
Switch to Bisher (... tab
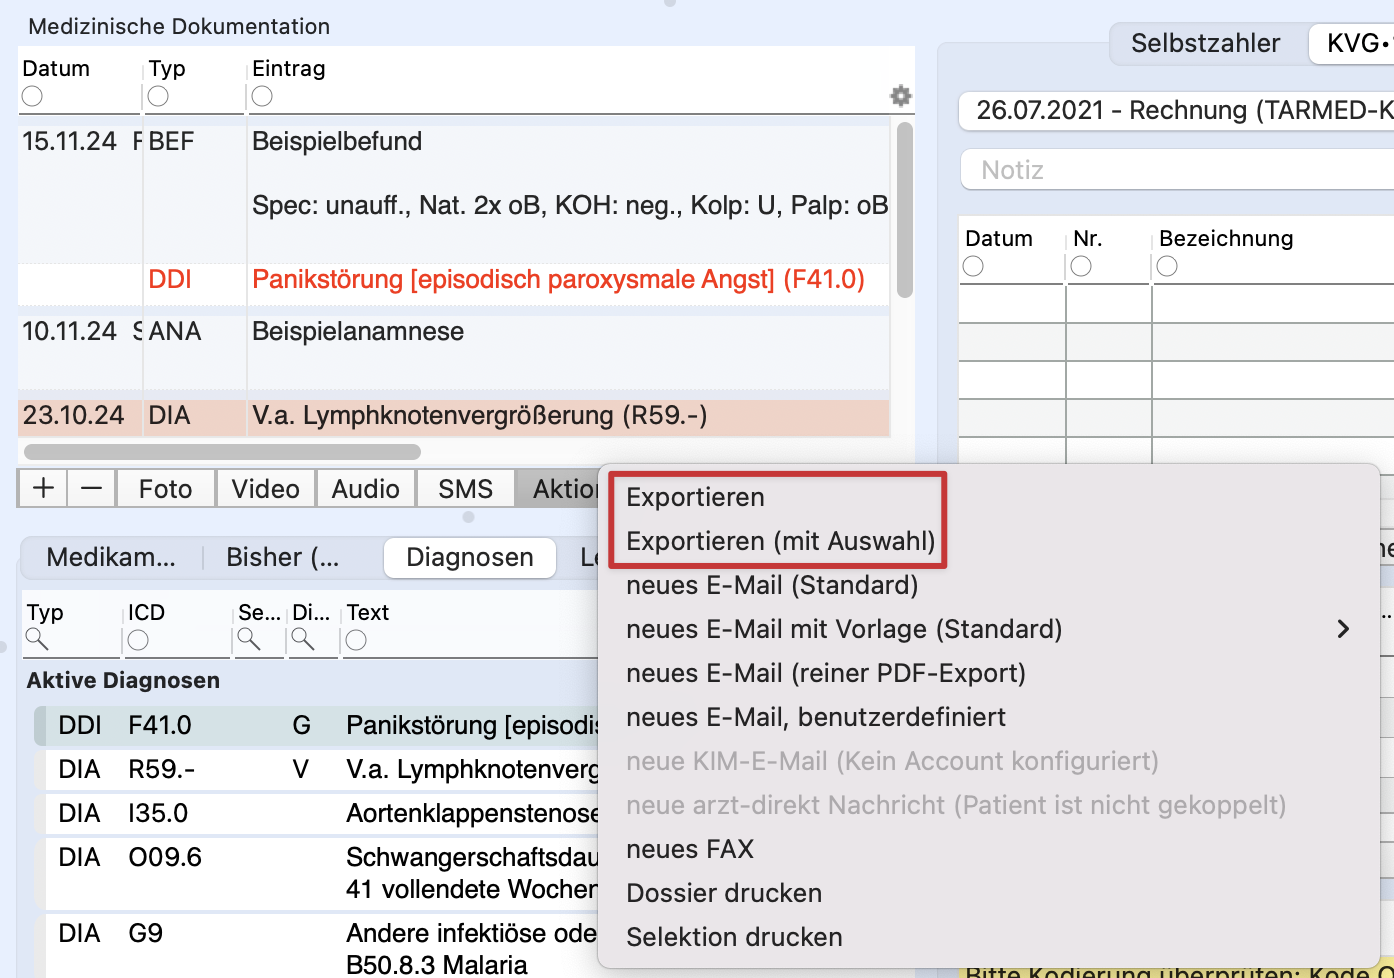click(283, 557)
